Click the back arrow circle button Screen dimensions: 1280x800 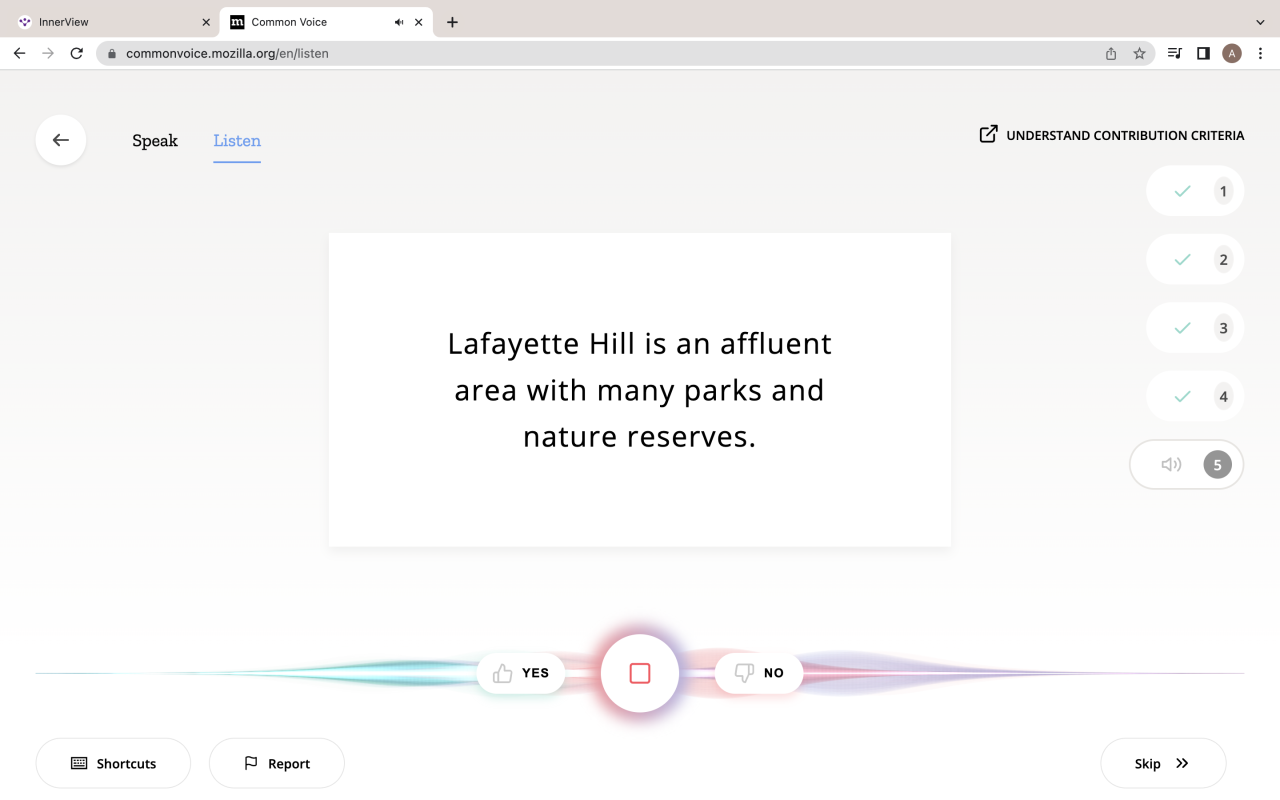coord(61,140)
